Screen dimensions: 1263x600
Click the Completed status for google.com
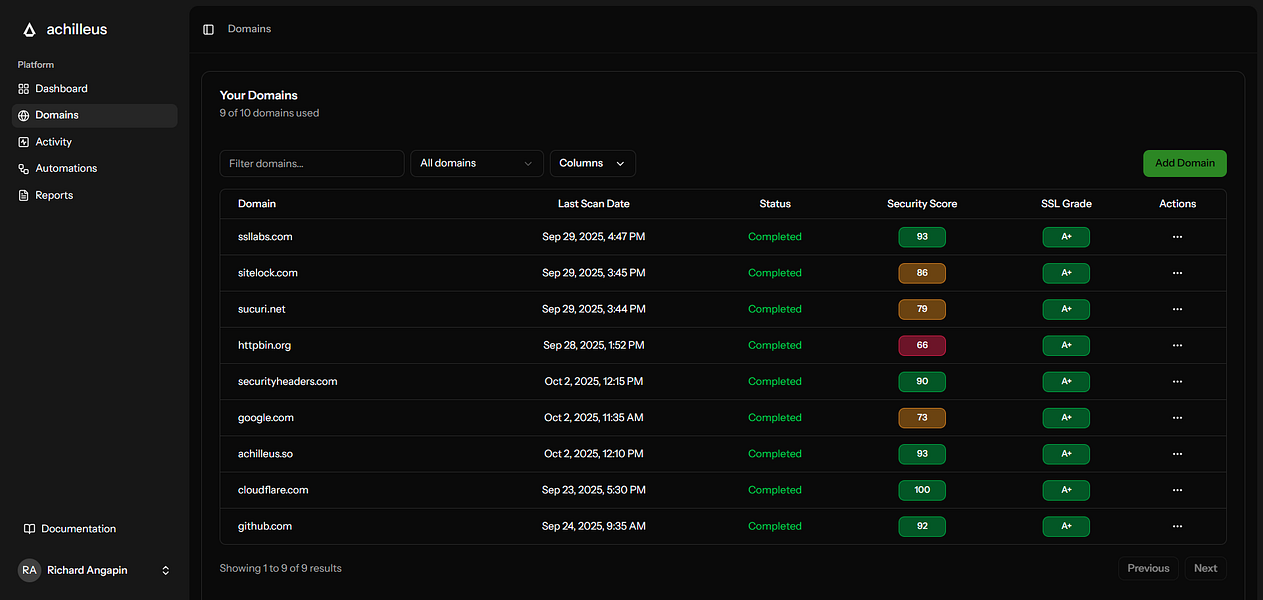point(775,418)
